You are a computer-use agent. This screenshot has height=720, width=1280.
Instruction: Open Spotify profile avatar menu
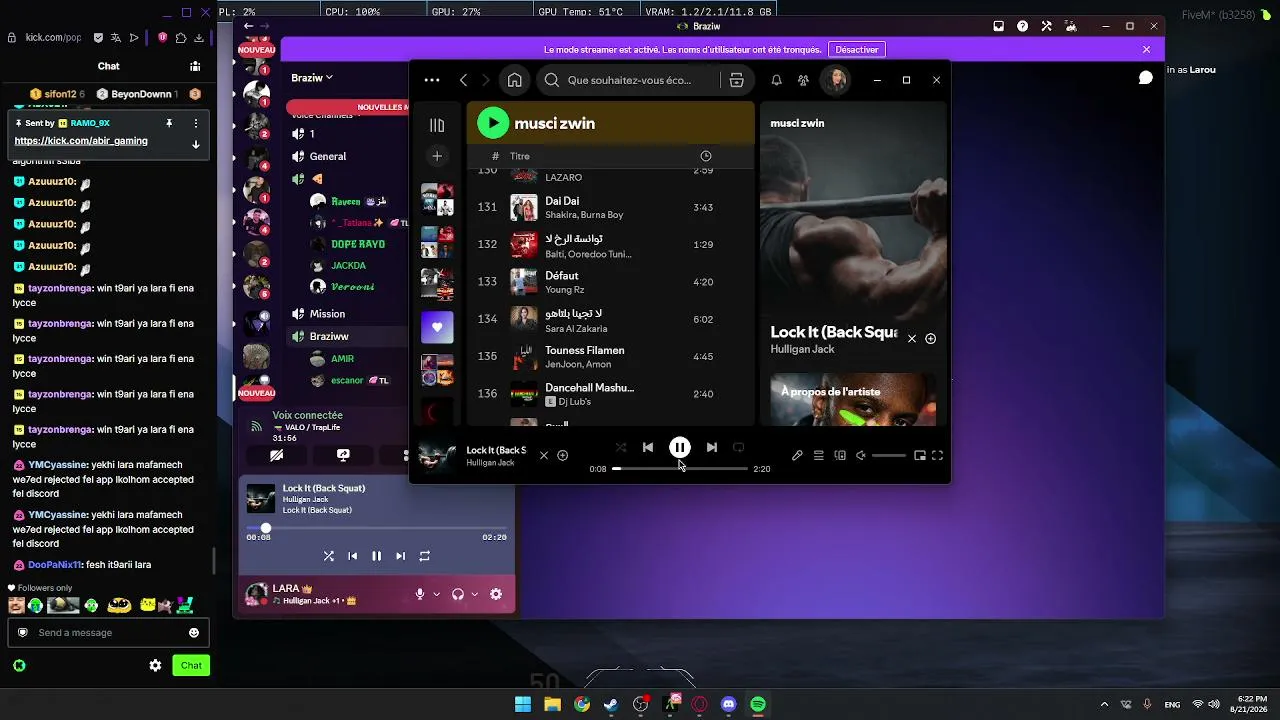[836, 80]
